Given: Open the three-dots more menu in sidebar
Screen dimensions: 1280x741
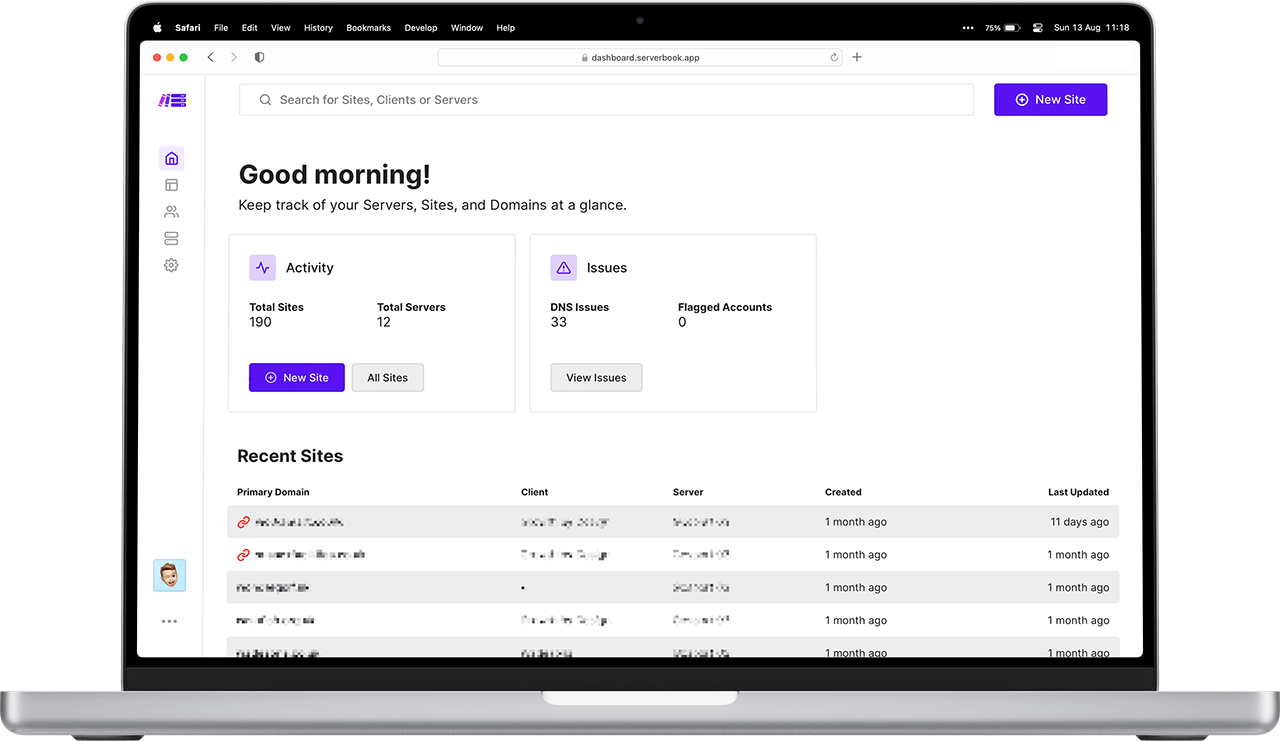Looking at the screenshot, I should pos(169,621).
